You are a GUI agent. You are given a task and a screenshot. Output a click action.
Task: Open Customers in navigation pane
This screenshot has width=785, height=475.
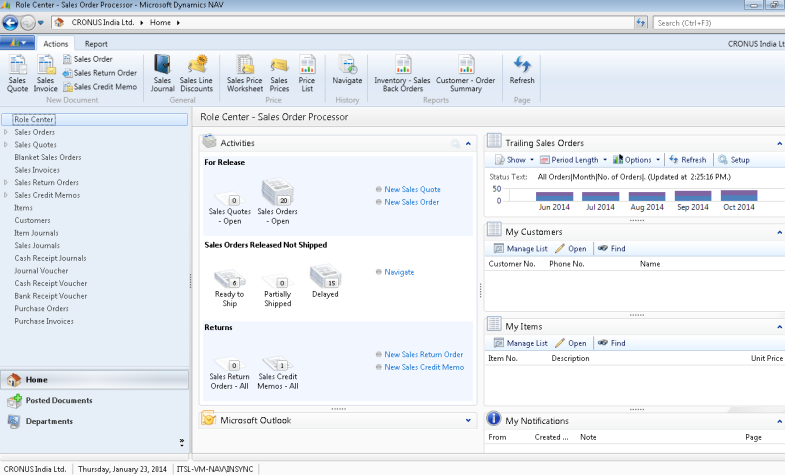(33, 220)
